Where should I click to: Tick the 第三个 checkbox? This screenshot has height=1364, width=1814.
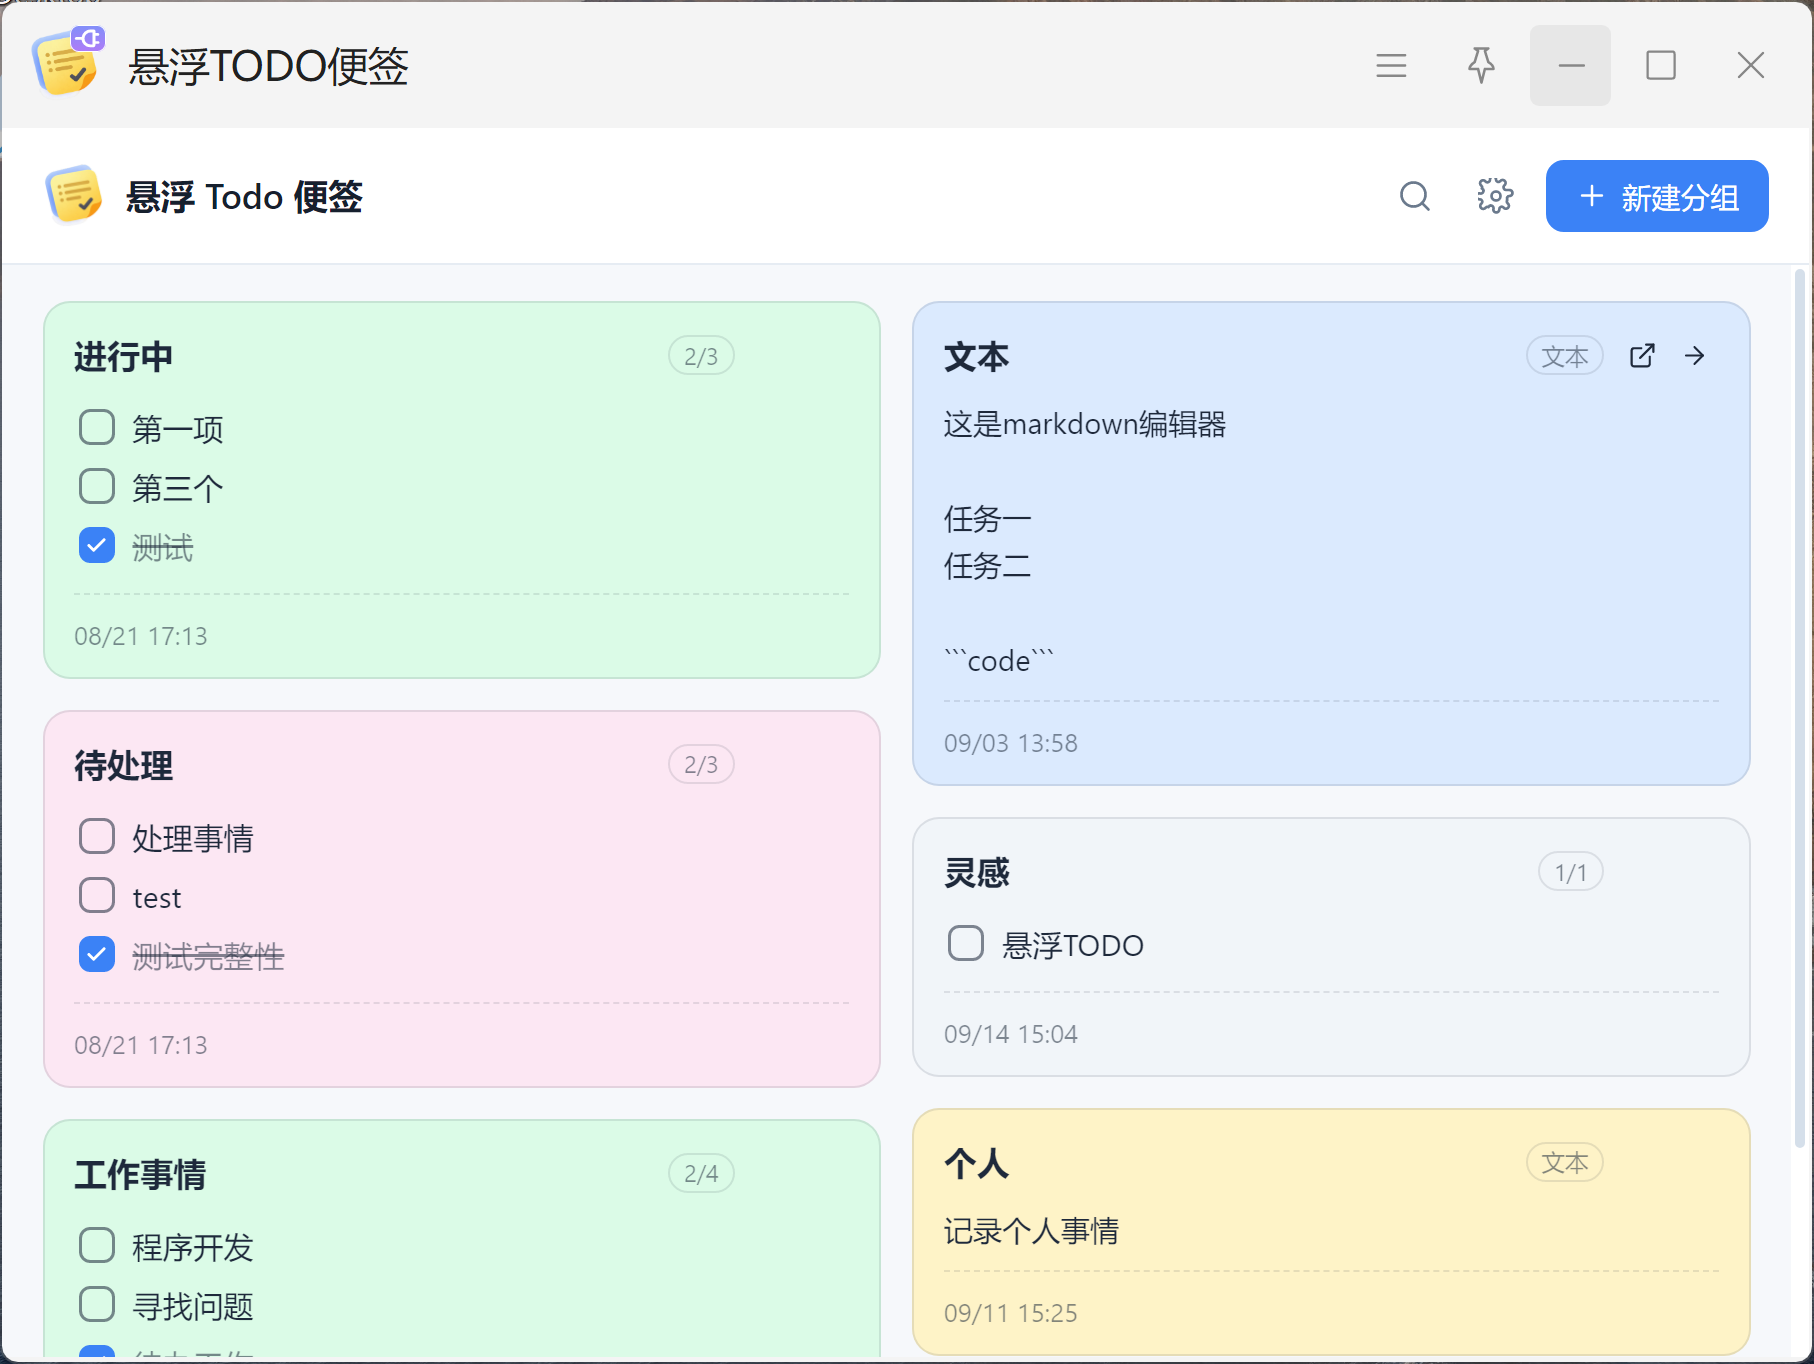point(97,487)
